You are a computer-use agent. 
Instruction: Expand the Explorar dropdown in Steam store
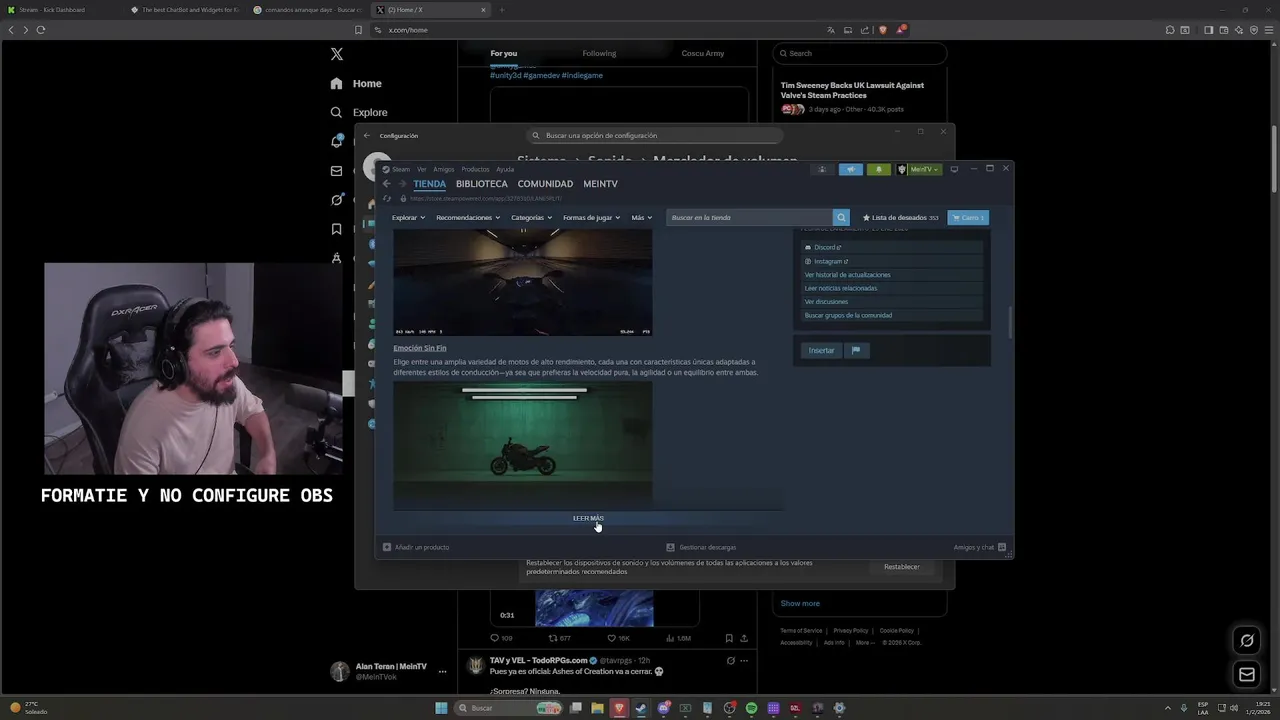coord(408,217)
